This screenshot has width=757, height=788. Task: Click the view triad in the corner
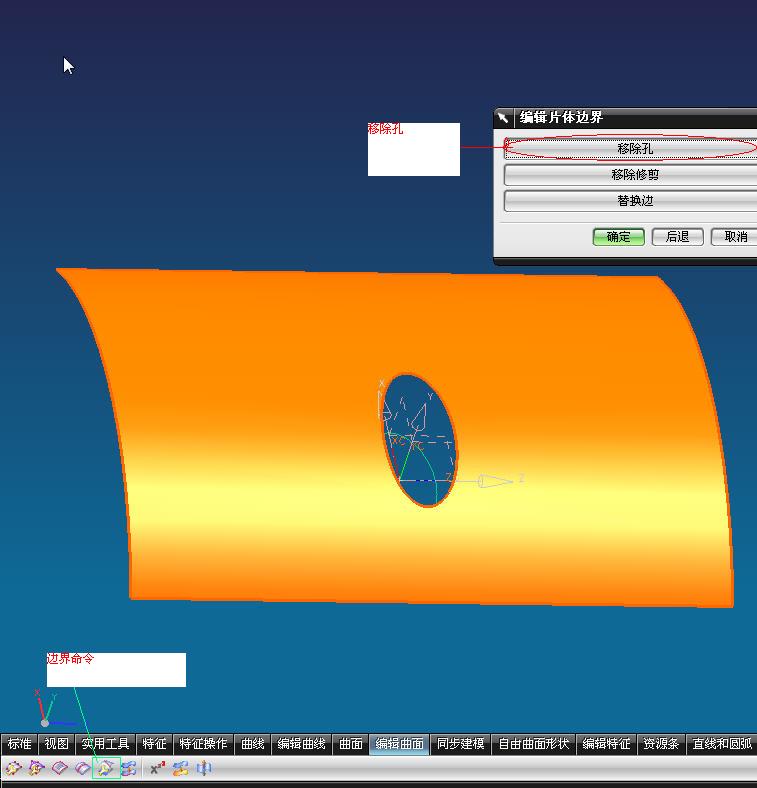coord(53,710)
